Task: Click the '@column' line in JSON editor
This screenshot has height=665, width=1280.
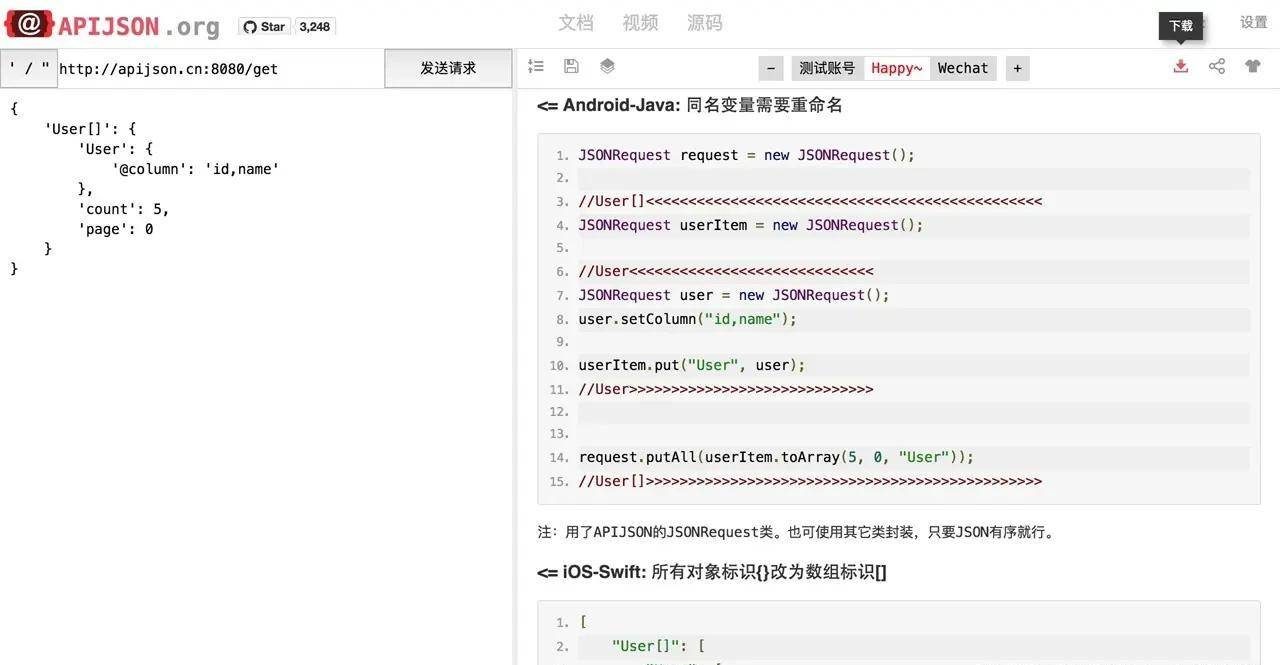Action: (x=195, y=169)
